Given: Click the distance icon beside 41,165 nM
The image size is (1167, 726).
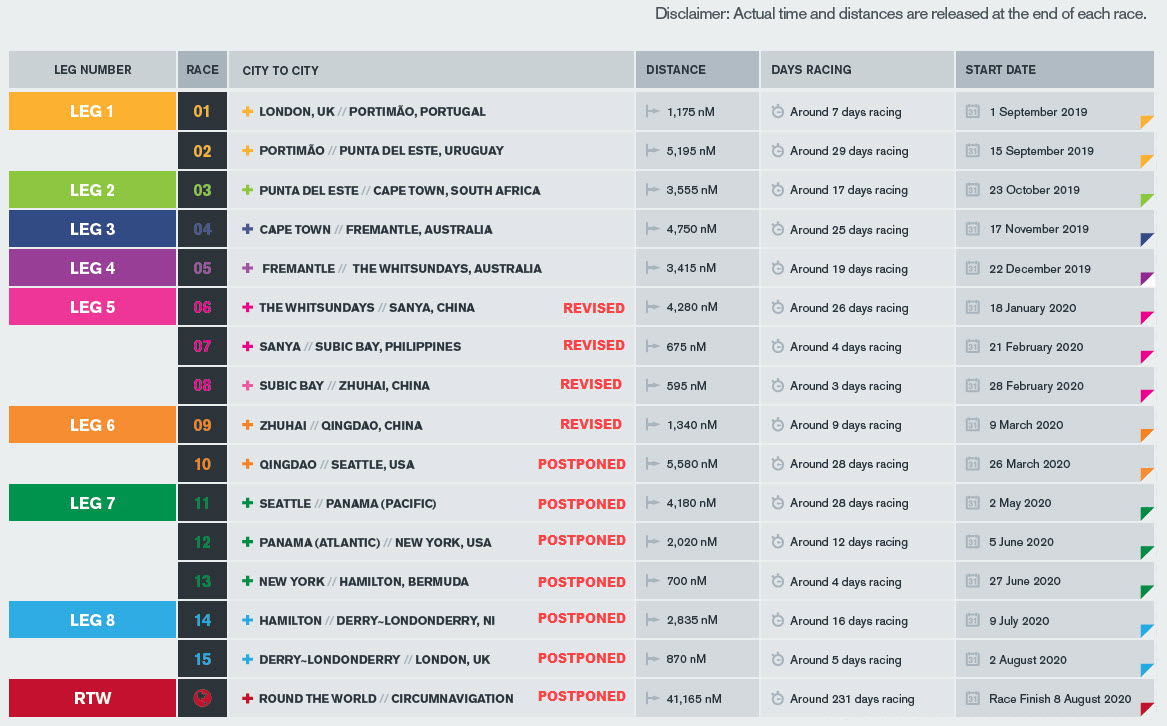Looking at the screenshot, I should 653,698.
